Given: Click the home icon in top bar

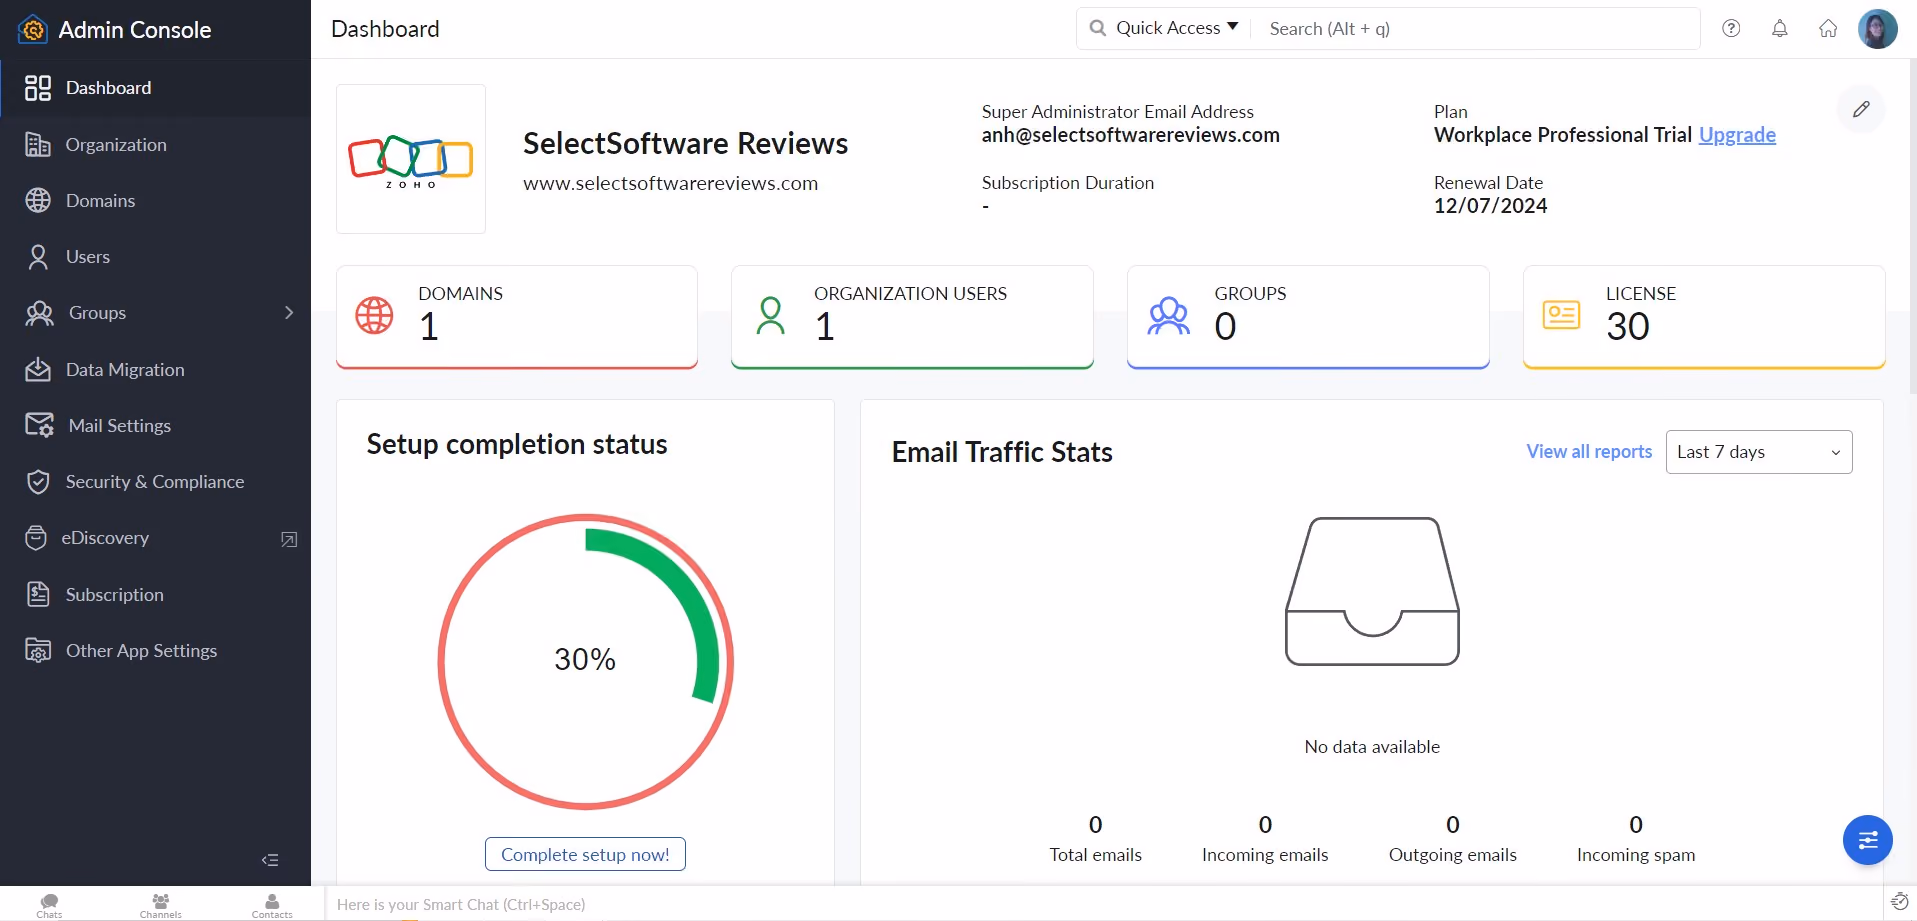Looking at the screenshot, I should [1828, 29].
